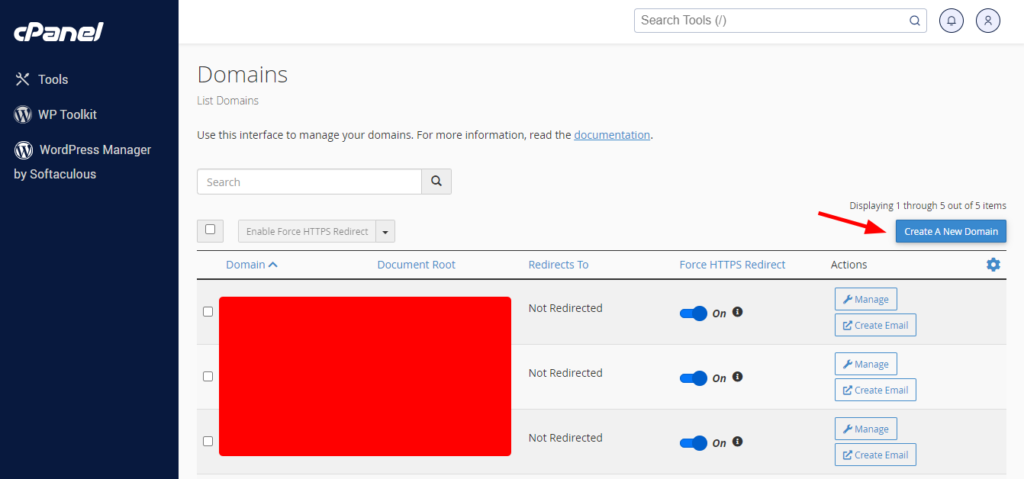This screenshot has width=1024, height=479.
Task: Click Create A New Domain button
Action: 951,231
